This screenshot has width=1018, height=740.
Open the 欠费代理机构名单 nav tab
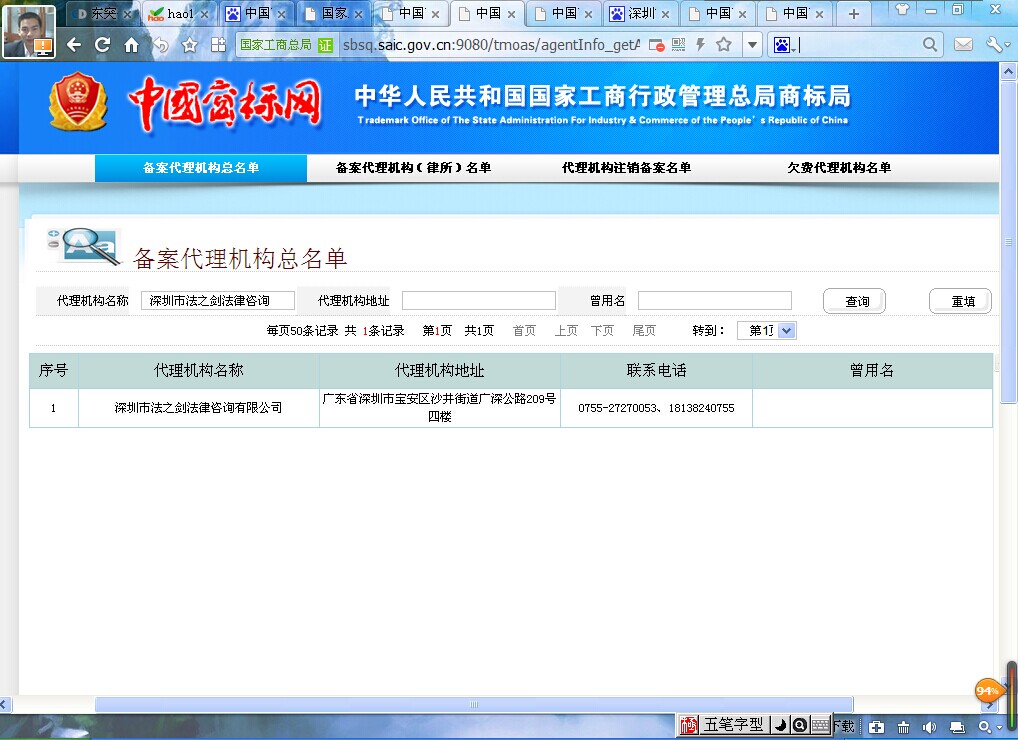click(x=839, y=167)
